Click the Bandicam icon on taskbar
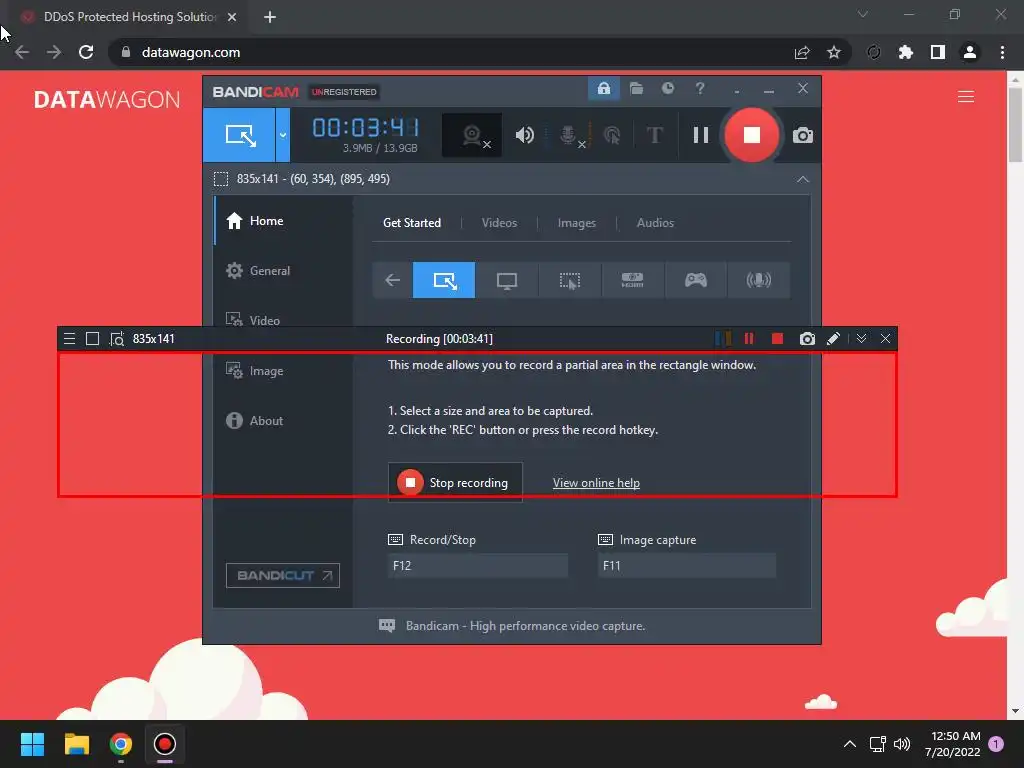1024x768 pixels. coord(165,744)
